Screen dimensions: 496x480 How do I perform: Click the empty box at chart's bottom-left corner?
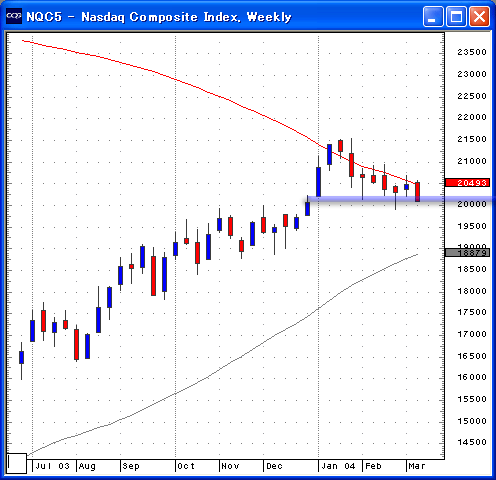(x=17, y=463)
